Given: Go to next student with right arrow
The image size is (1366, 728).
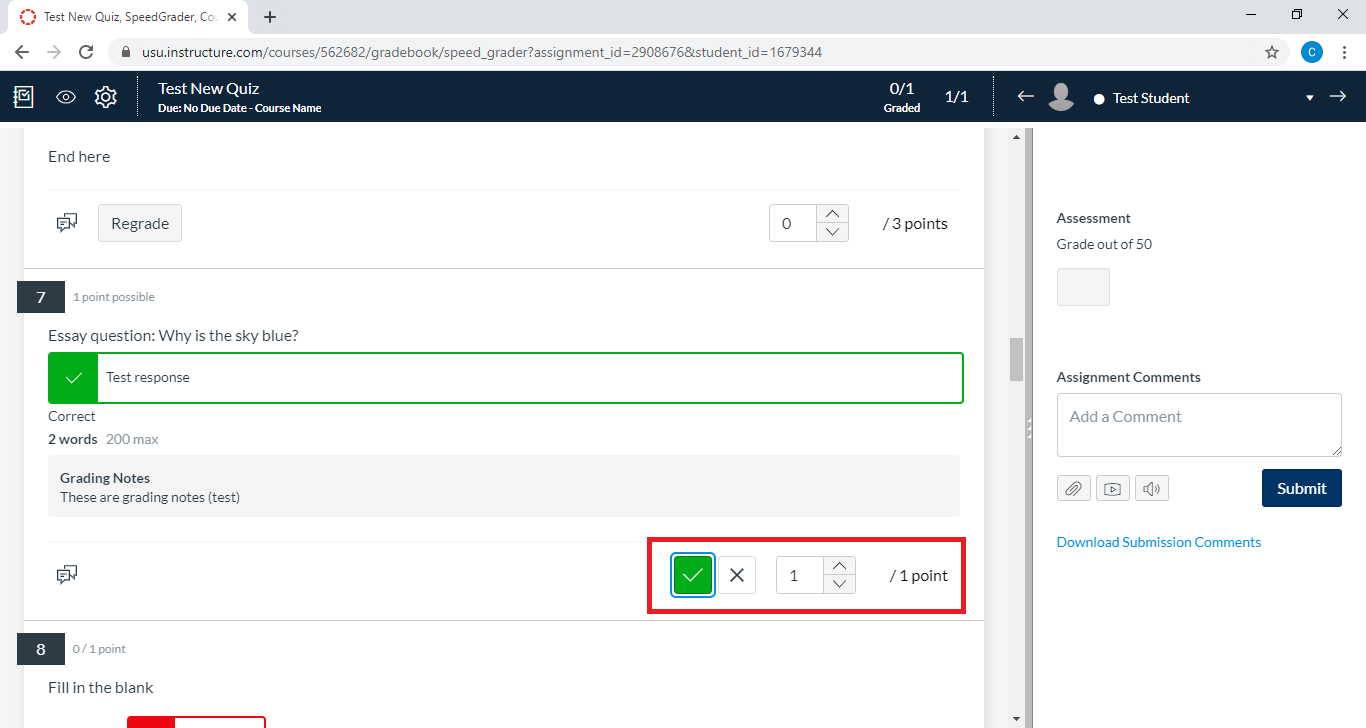Looking at the screenshot, I should click(1338, 96).
